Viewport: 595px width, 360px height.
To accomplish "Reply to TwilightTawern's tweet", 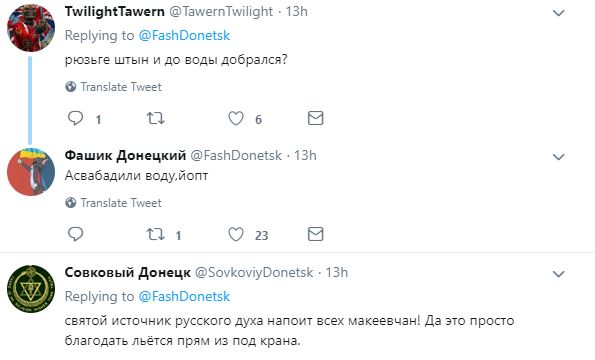I will (75, 118).
